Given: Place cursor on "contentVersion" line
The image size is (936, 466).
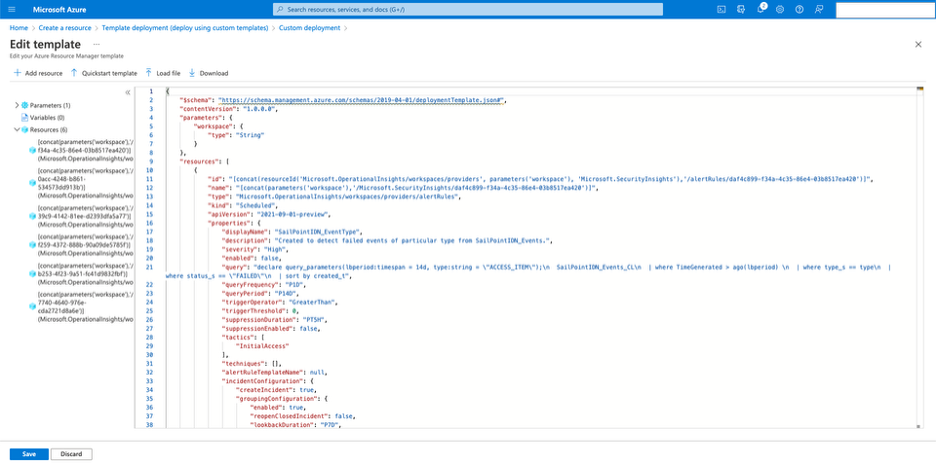Looking at the screenshot, I should pos(229,109).
